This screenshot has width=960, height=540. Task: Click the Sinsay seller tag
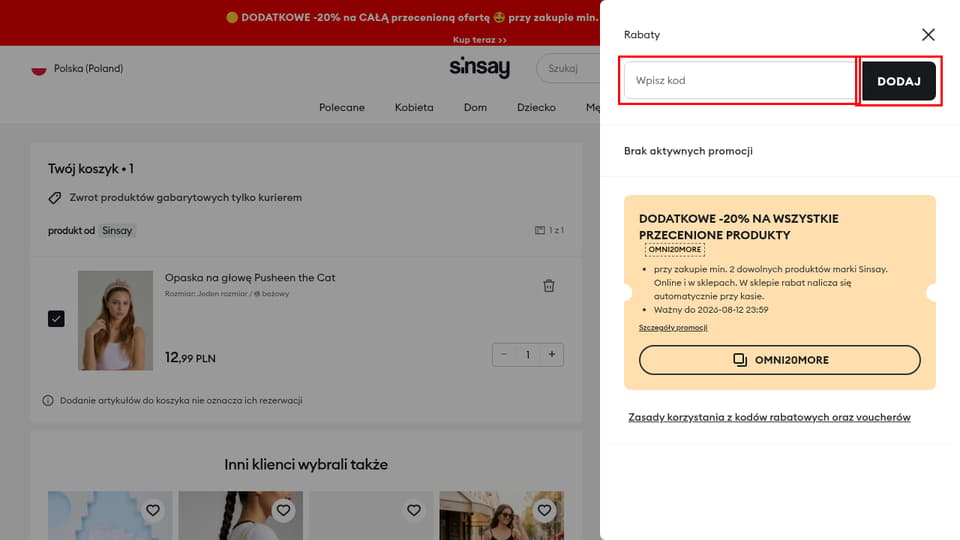pos(117,231)
